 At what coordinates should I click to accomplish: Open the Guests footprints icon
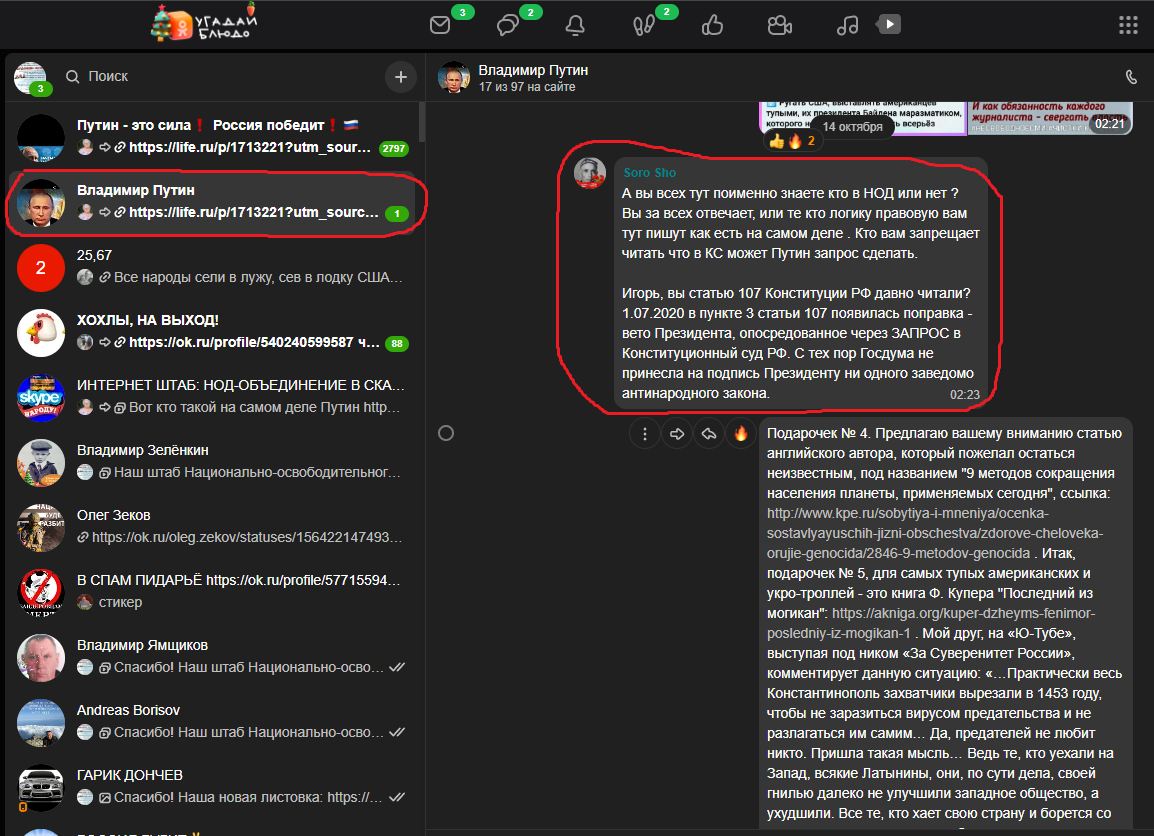coord(643,26)
